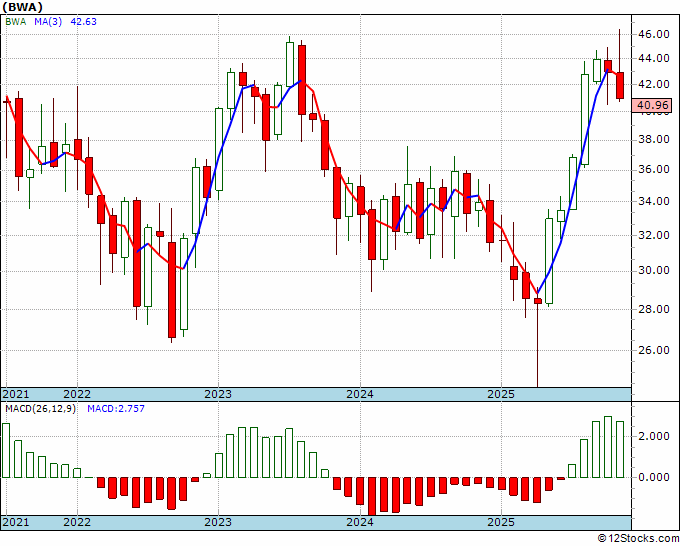This screenshot has width=680, height=546.
Task: Click the 38.00 price axis label
Action: 653,140
